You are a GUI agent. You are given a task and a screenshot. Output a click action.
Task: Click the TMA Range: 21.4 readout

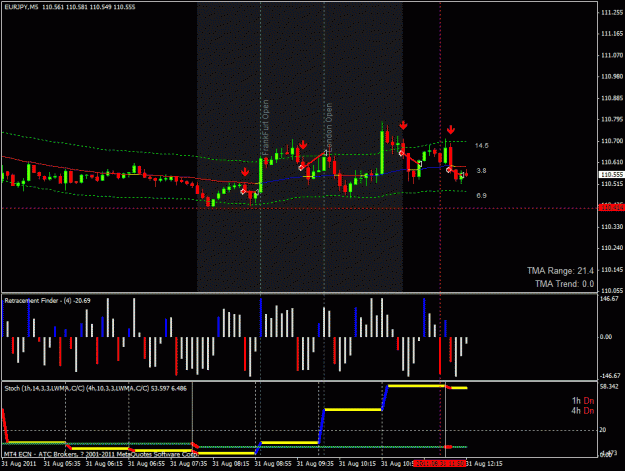click(x=560, y=271)
